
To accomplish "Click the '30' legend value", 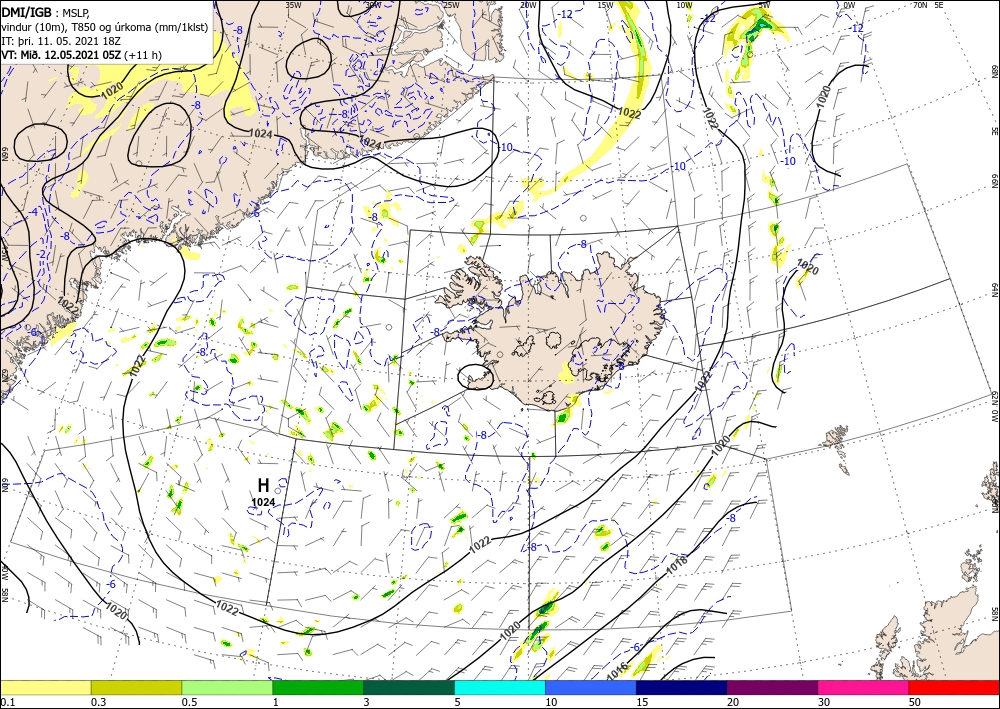I will 824,702.
